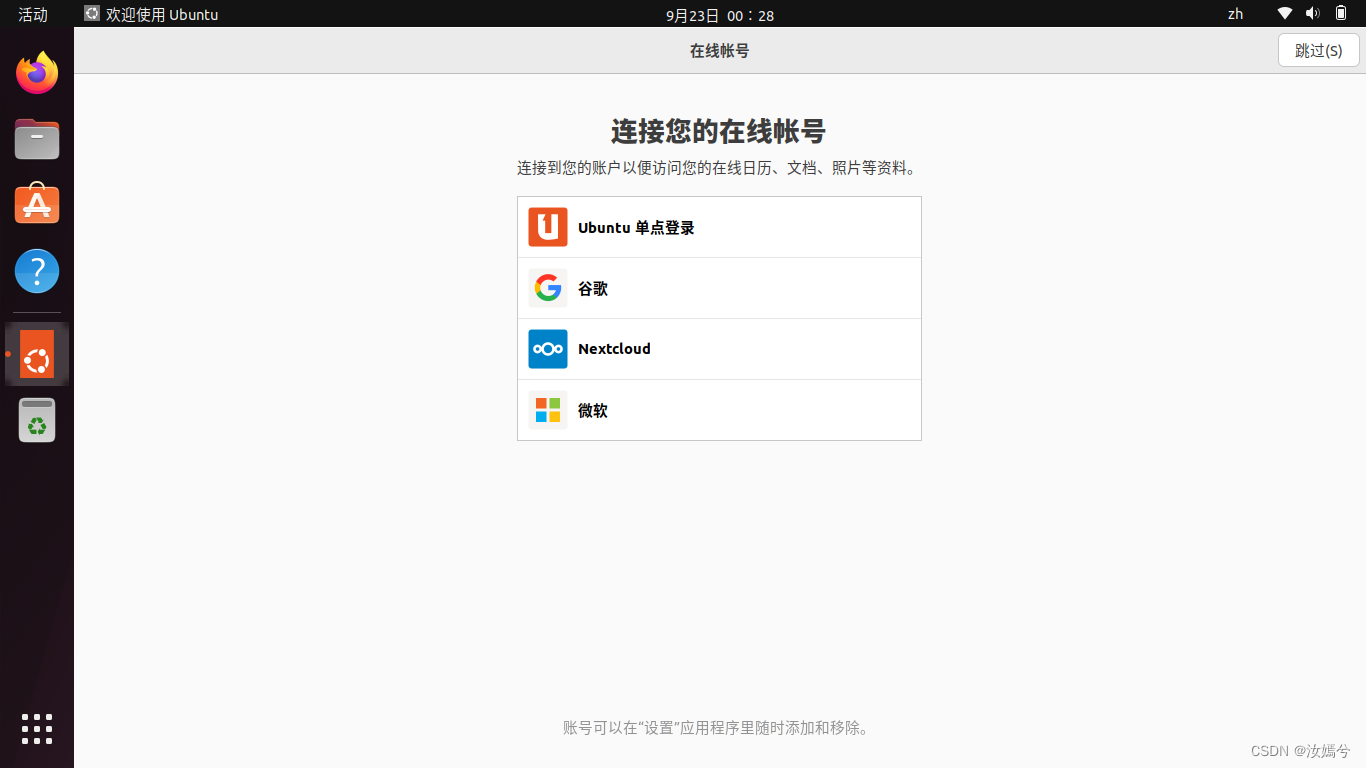Open the 活动 overview
The width and height of the screenshot is (1366, 768).
click(x=33, y=14)
